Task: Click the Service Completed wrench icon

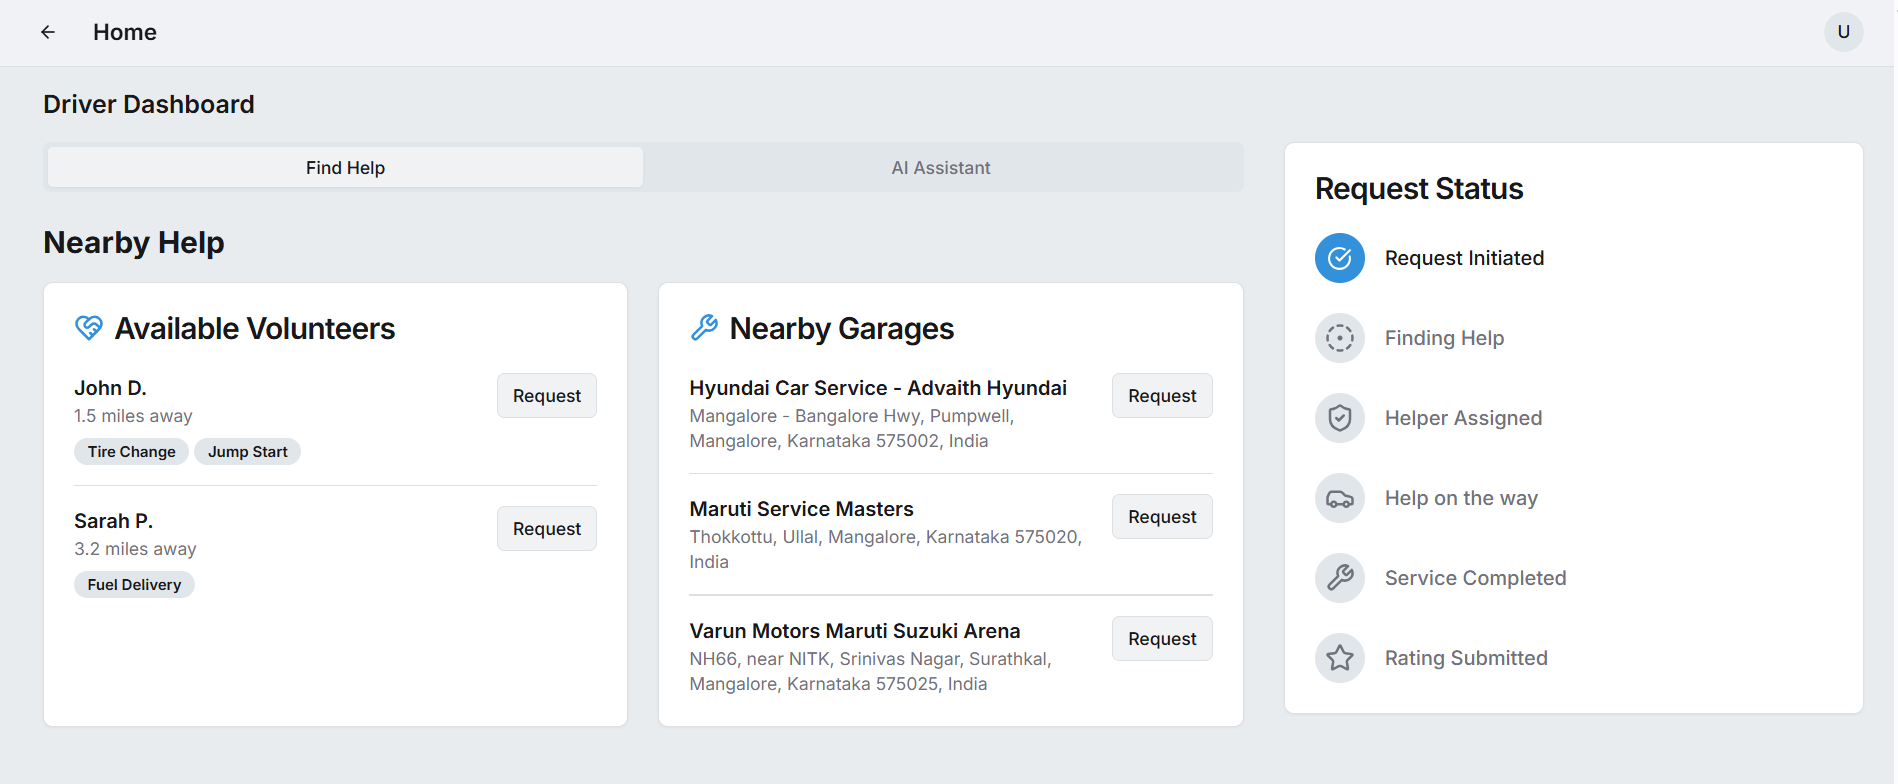Action: (x=1339, y=578)
